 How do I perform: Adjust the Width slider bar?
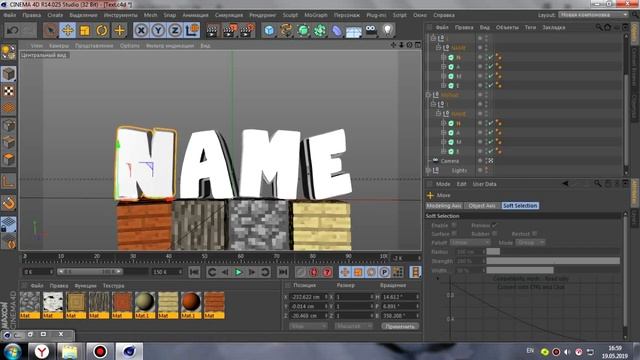click(553, 270)
